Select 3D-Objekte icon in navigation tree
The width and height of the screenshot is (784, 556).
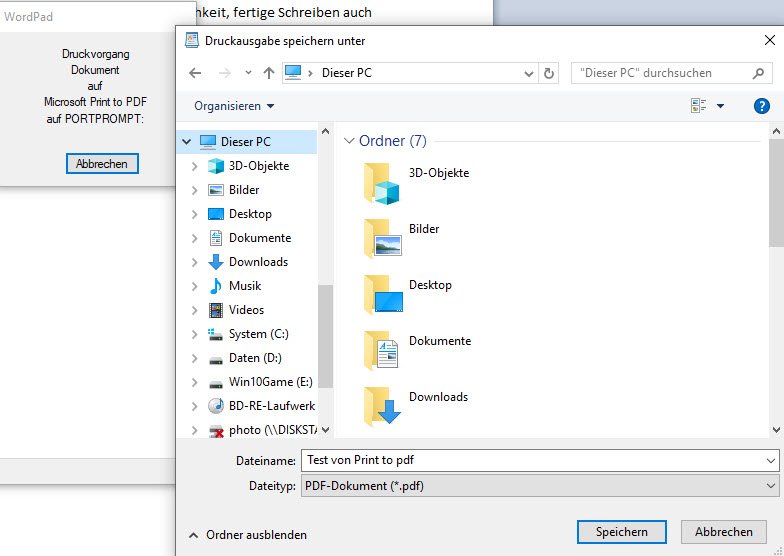coord(216,166)
